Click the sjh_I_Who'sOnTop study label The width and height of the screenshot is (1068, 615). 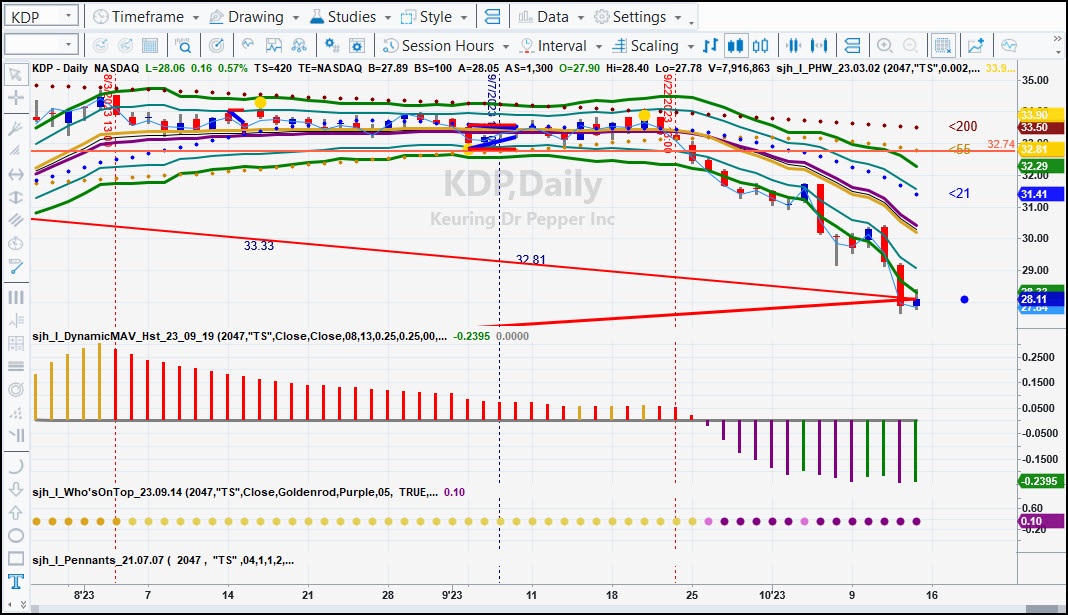click(x=234, y=492)
